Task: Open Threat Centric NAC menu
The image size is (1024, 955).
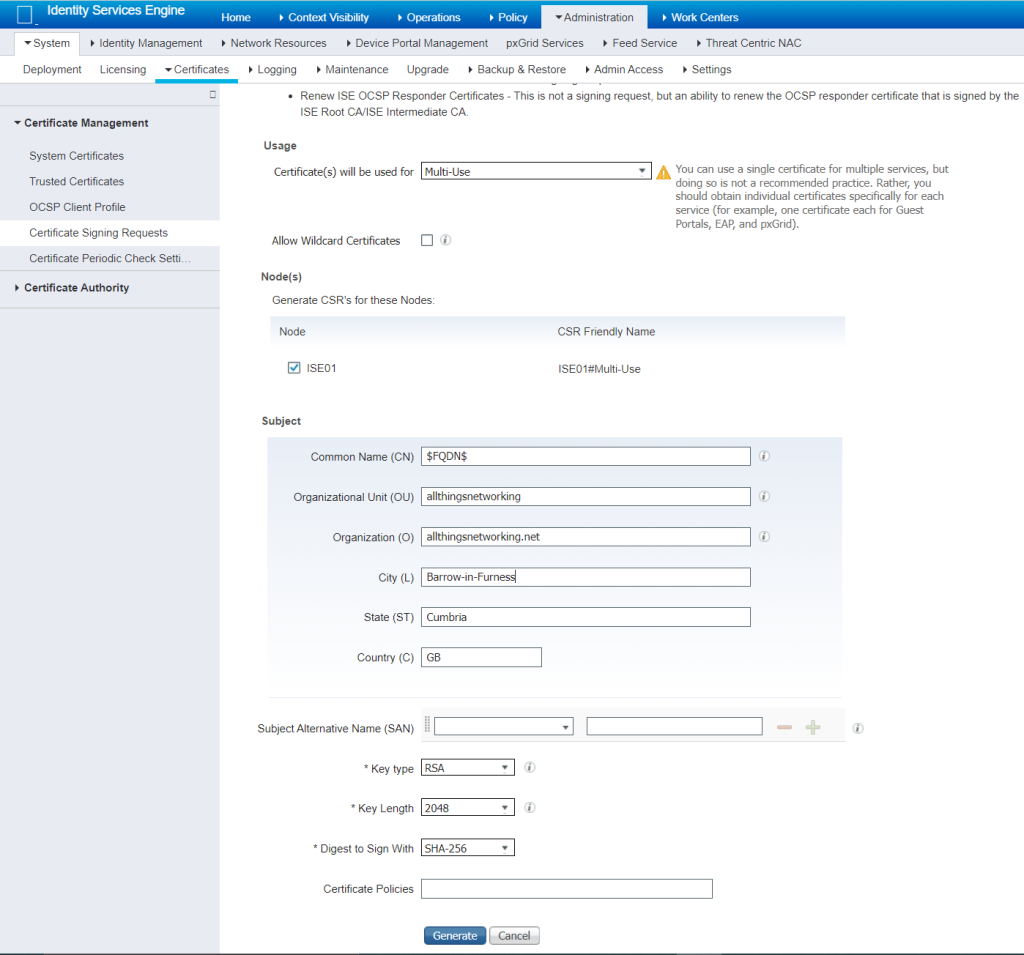Action: 749,43
